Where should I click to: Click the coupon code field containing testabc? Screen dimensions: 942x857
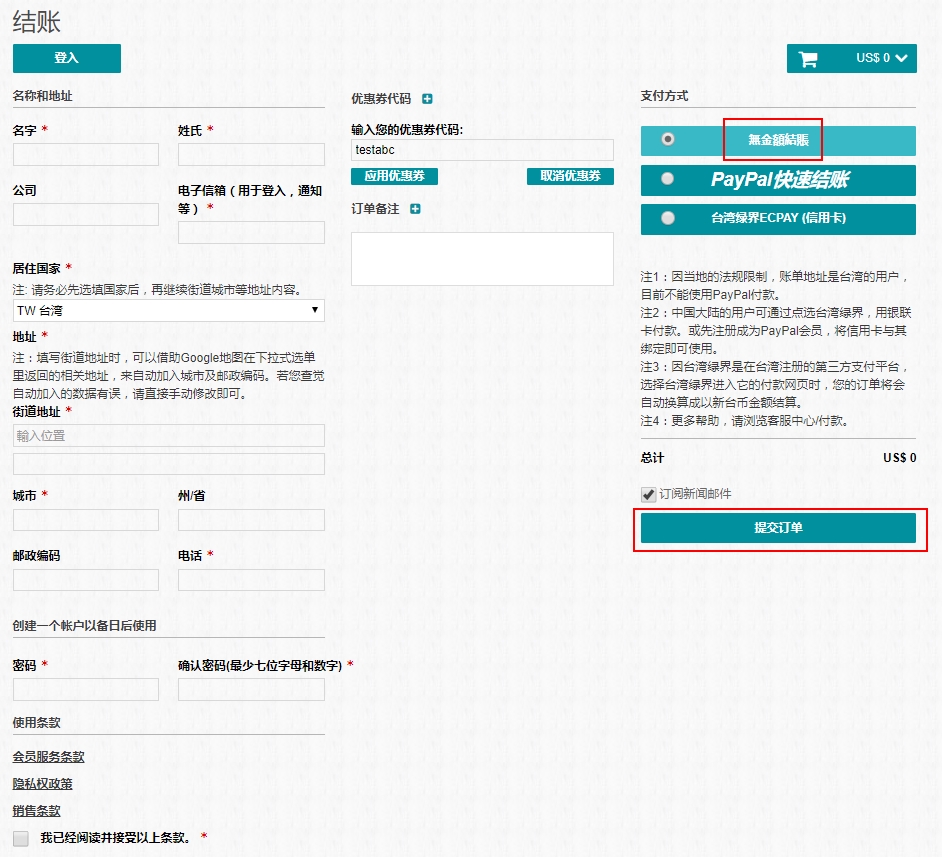point(482,150)
